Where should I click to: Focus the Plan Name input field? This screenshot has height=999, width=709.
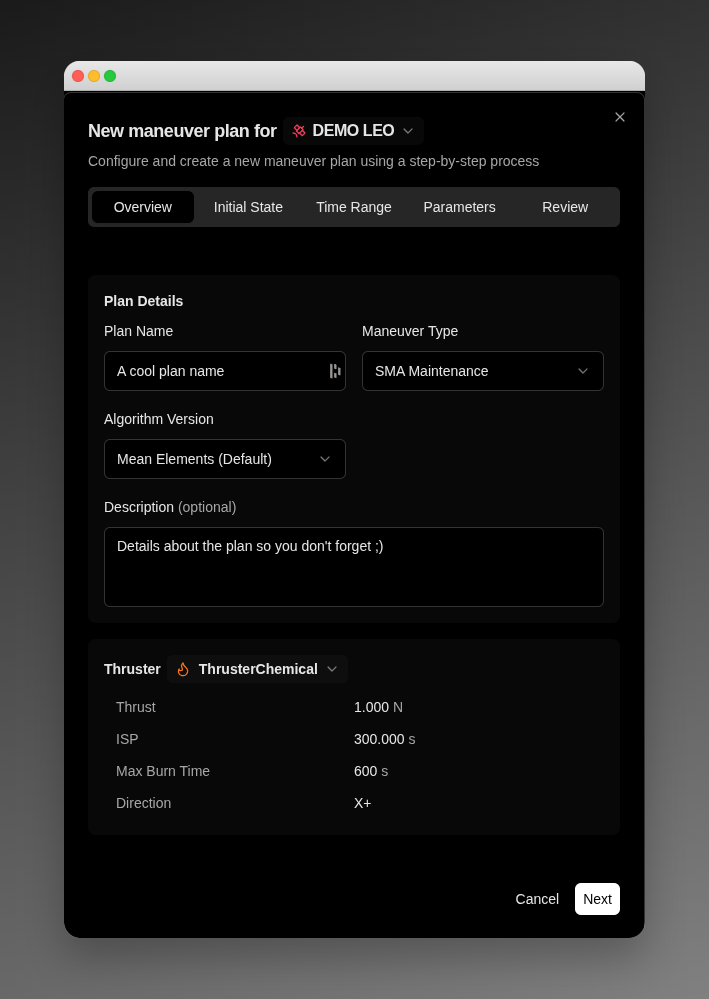(x=225, y=371)
